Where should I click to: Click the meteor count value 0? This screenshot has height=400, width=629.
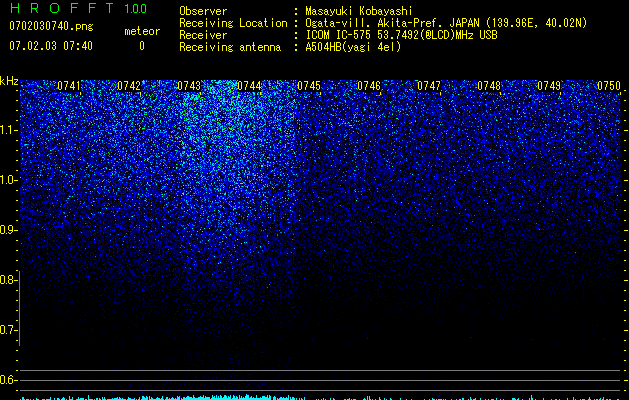tap(142, 46)
